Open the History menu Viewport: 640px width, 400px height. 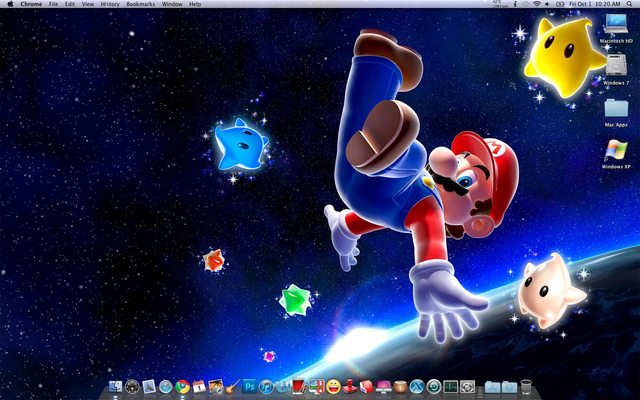point(110,4)
